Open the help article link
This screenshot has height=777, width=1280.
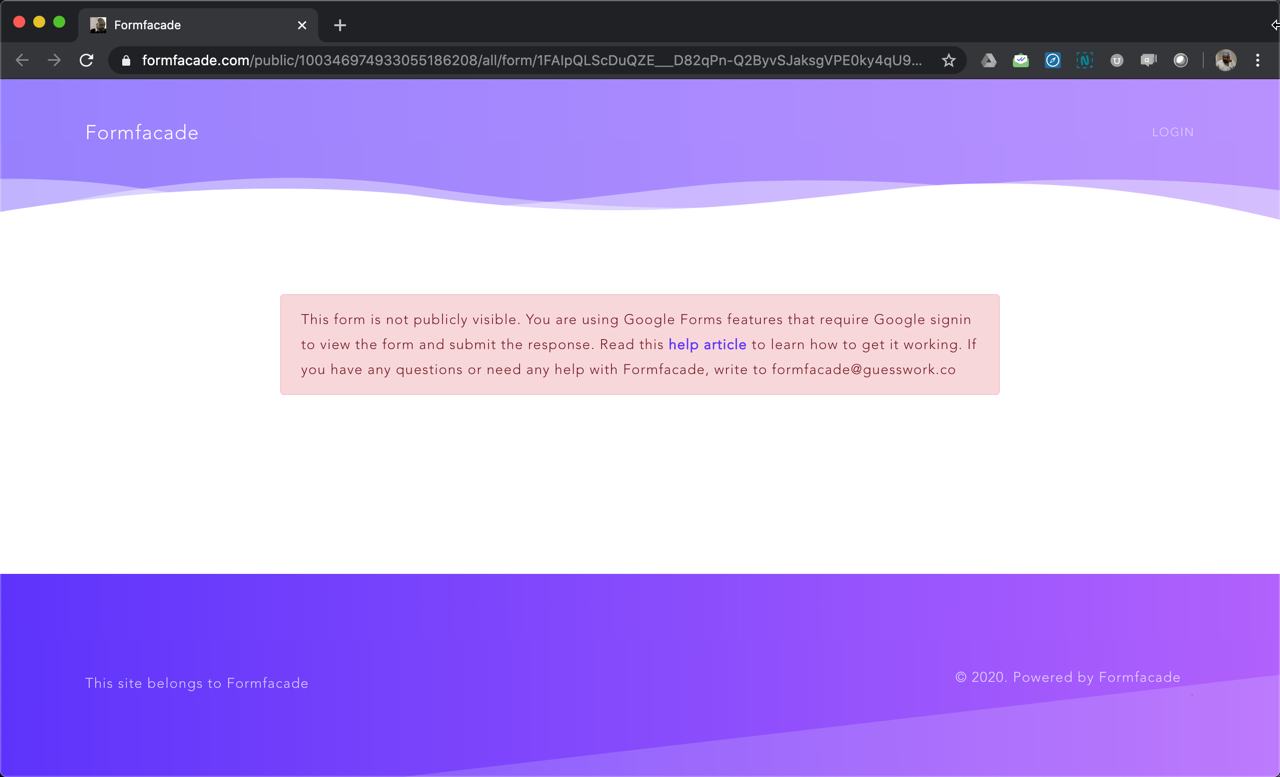707,344
